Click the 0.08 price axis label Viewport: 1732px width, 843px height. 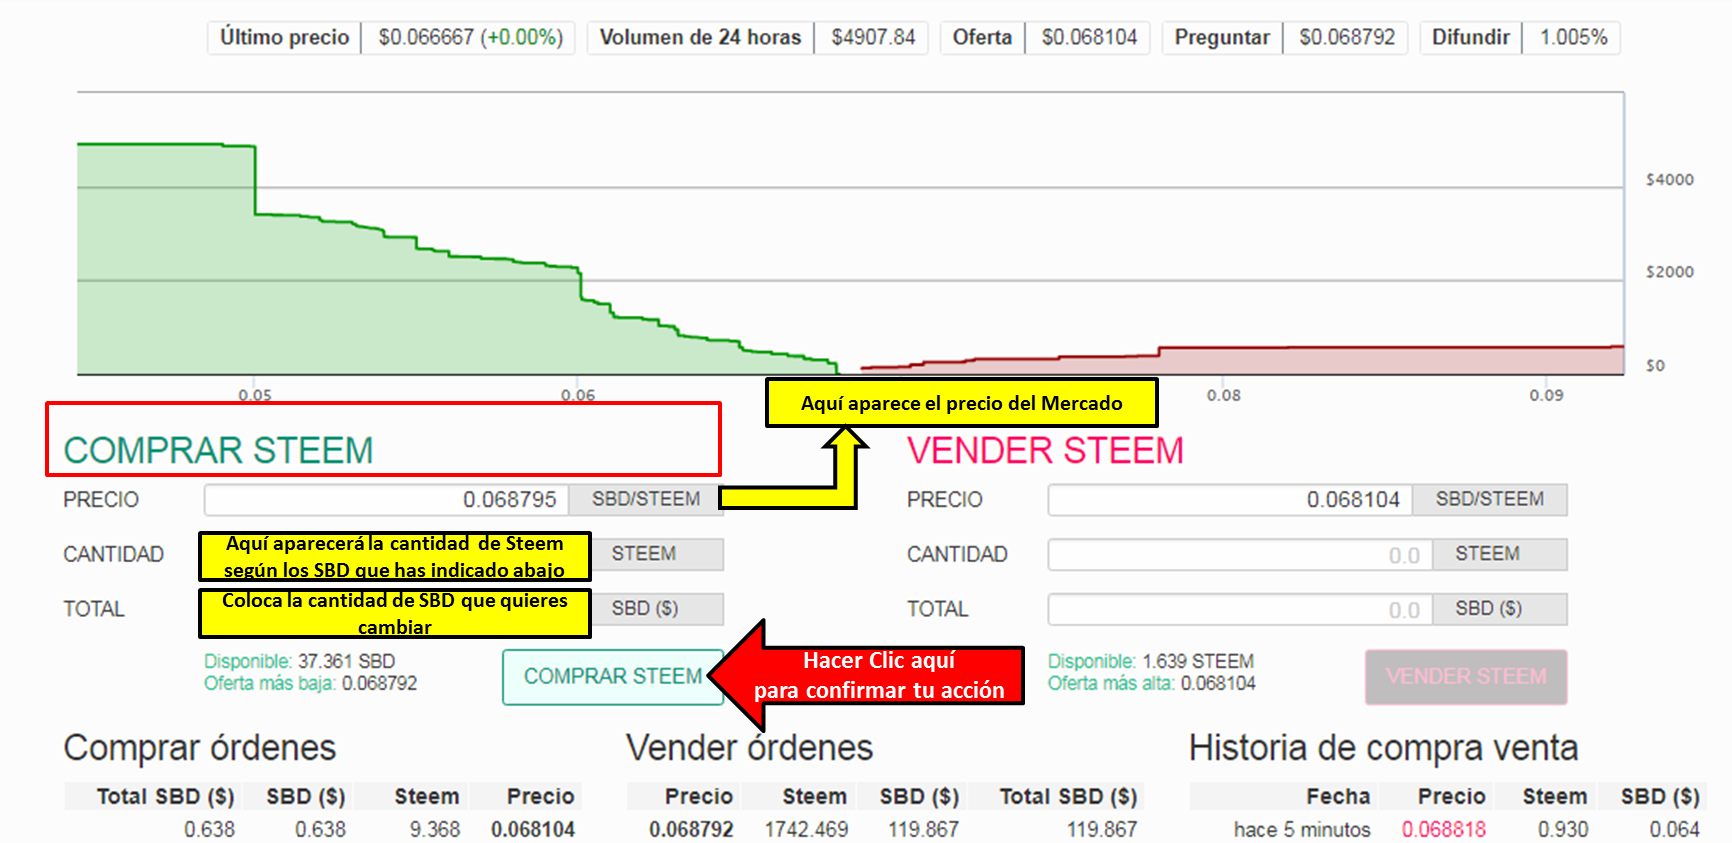1223,395
